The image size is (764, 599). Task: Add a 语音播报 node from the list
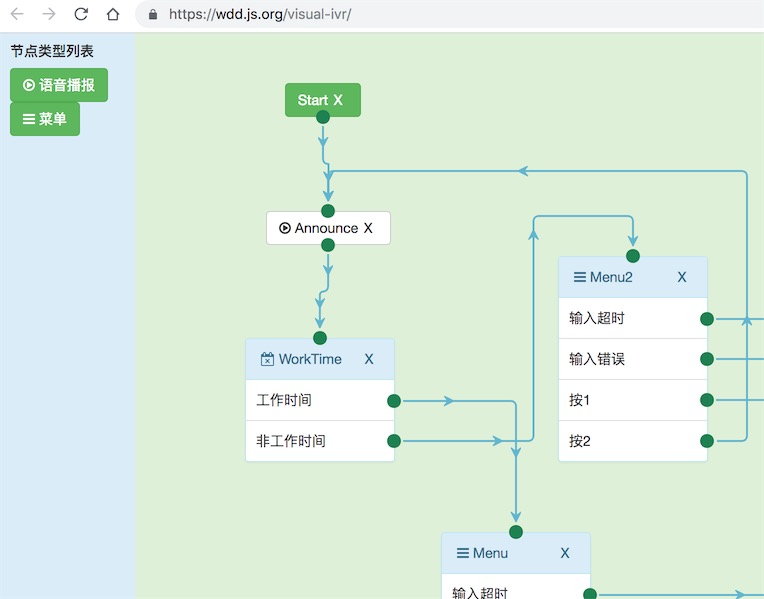point(59,86)
